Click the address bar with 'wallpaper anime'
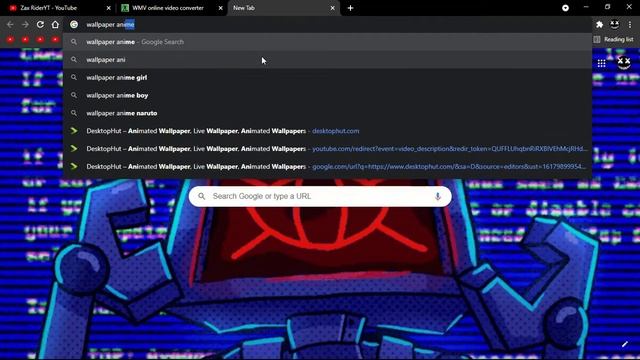The width and height of the screenshot is (640, 360). click(327, 24)
